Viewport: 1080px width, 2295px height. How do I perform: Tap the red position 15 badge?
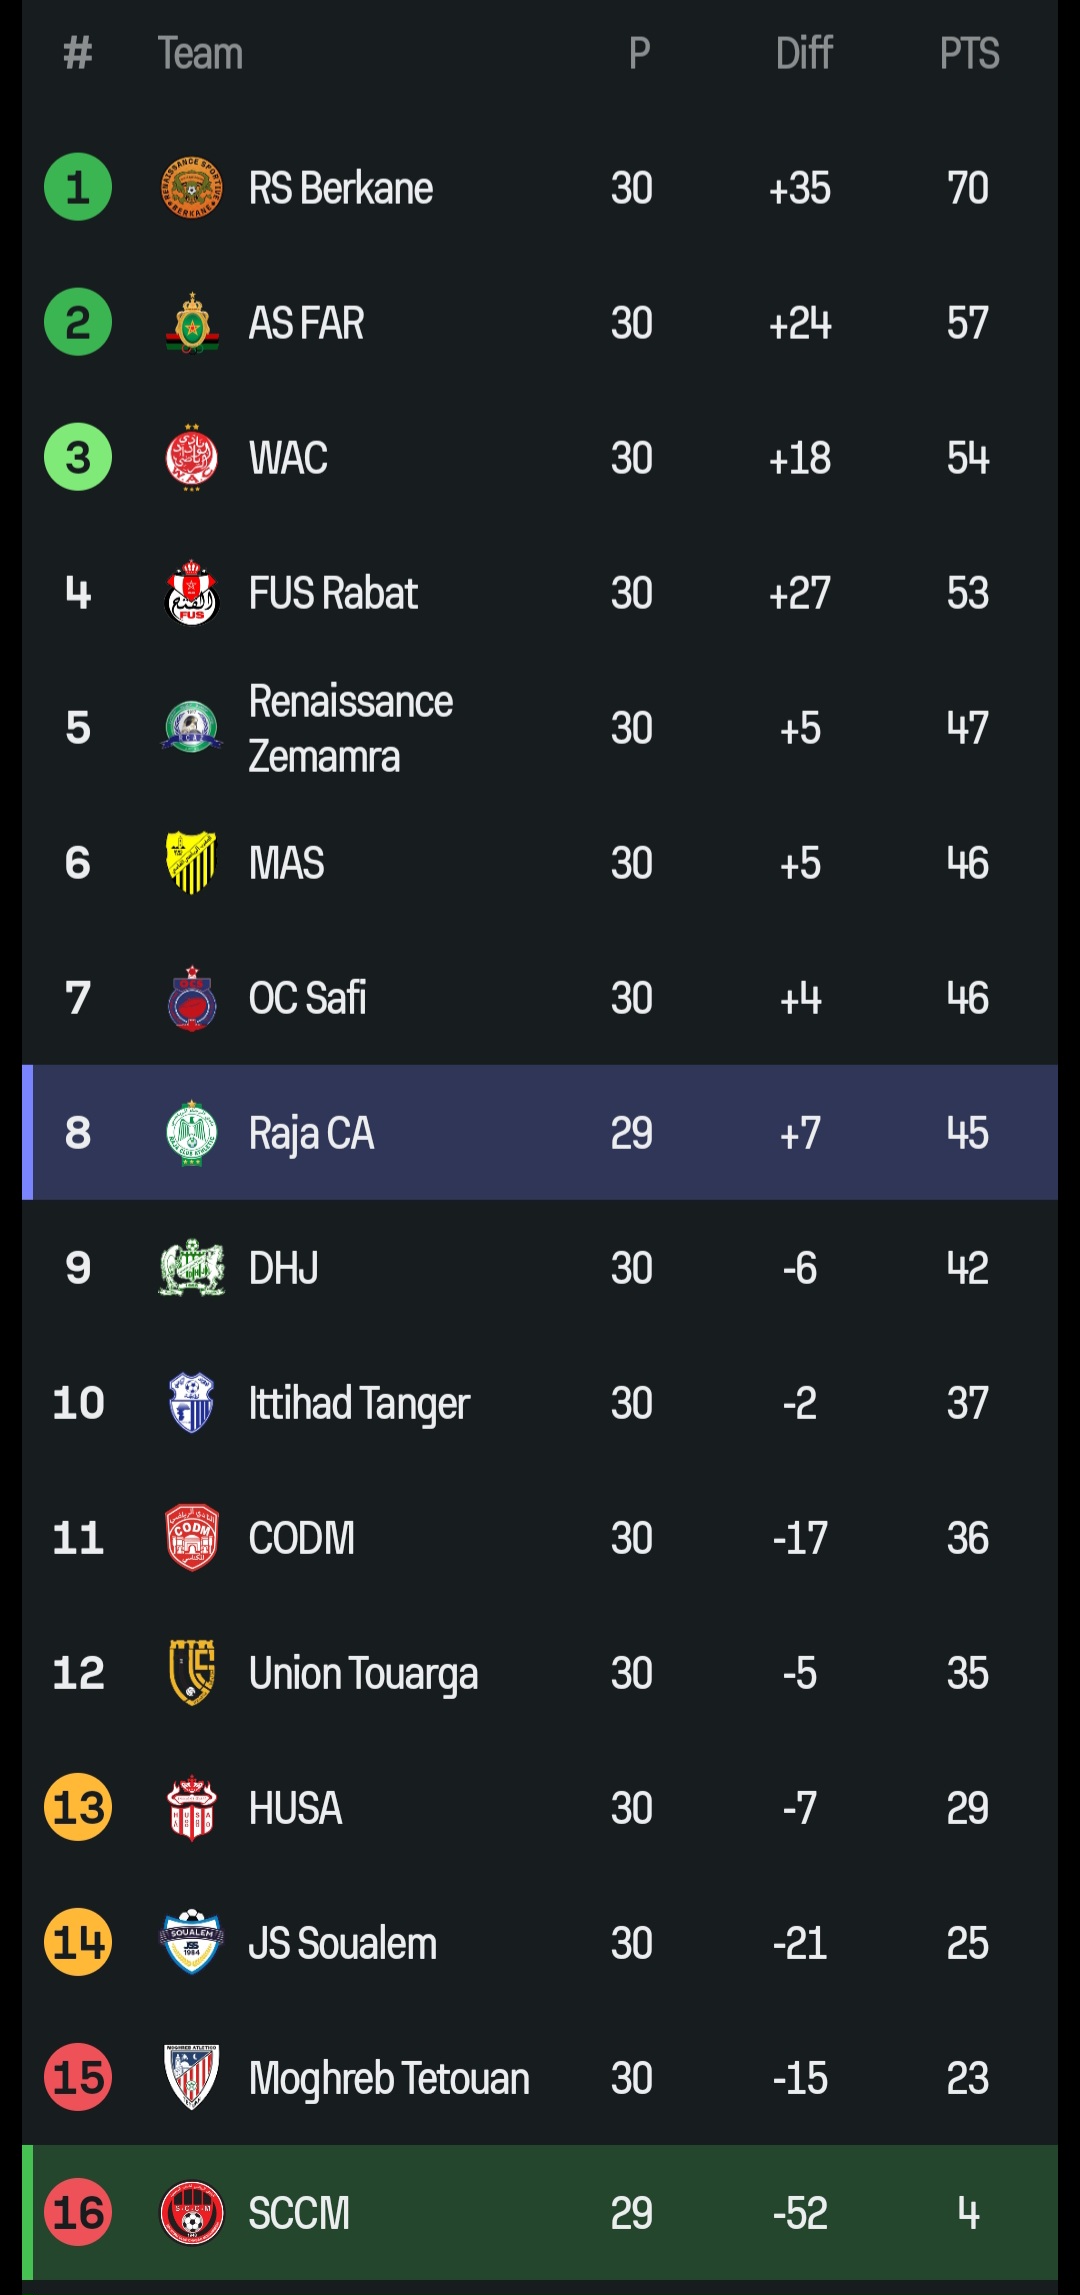[78, 2078]
